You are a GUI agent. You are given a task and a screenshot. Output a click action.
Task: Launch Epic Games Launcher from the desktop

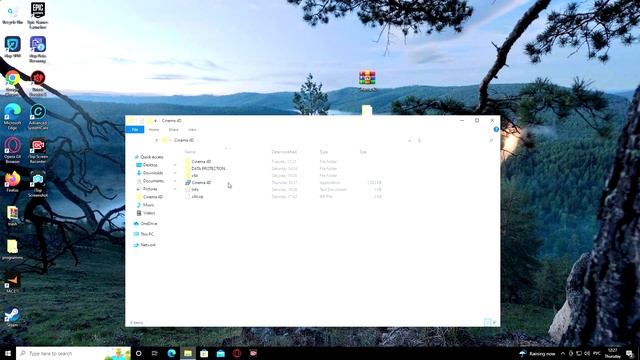tap(38, 15)
